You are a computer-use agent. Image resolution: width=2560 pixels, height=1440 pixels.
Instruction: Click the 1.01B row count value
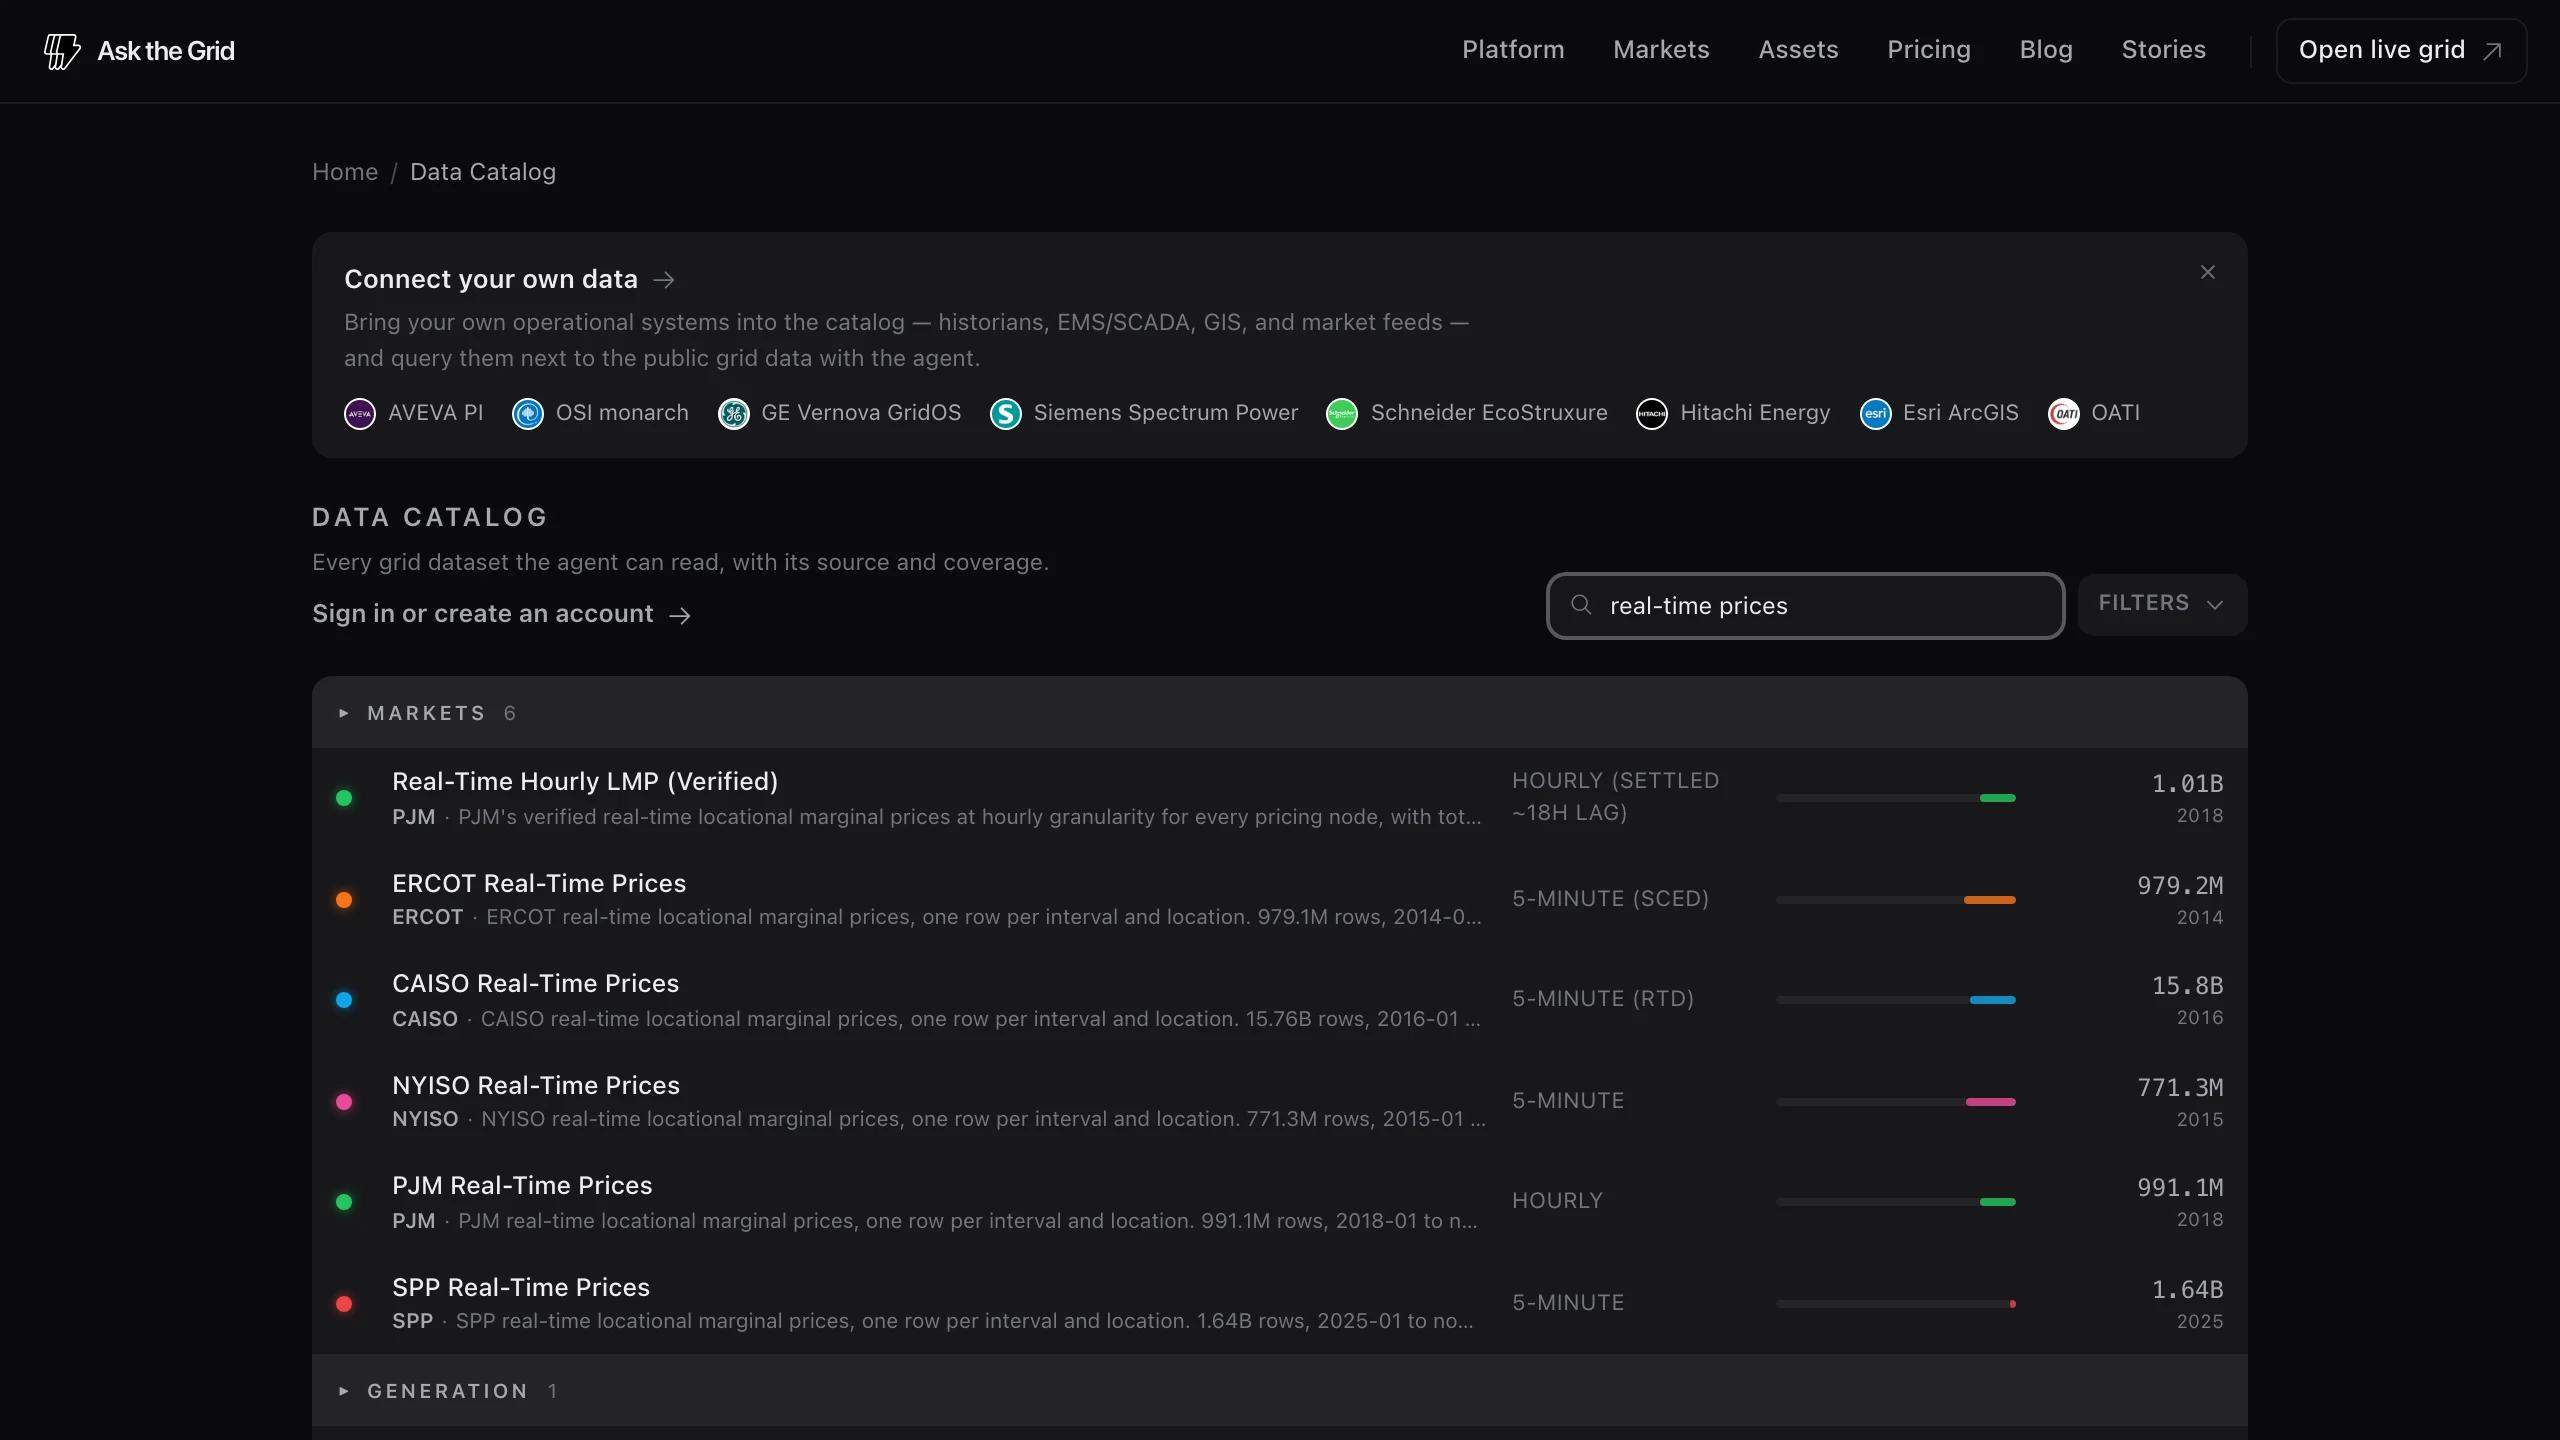click(2187, 784)
